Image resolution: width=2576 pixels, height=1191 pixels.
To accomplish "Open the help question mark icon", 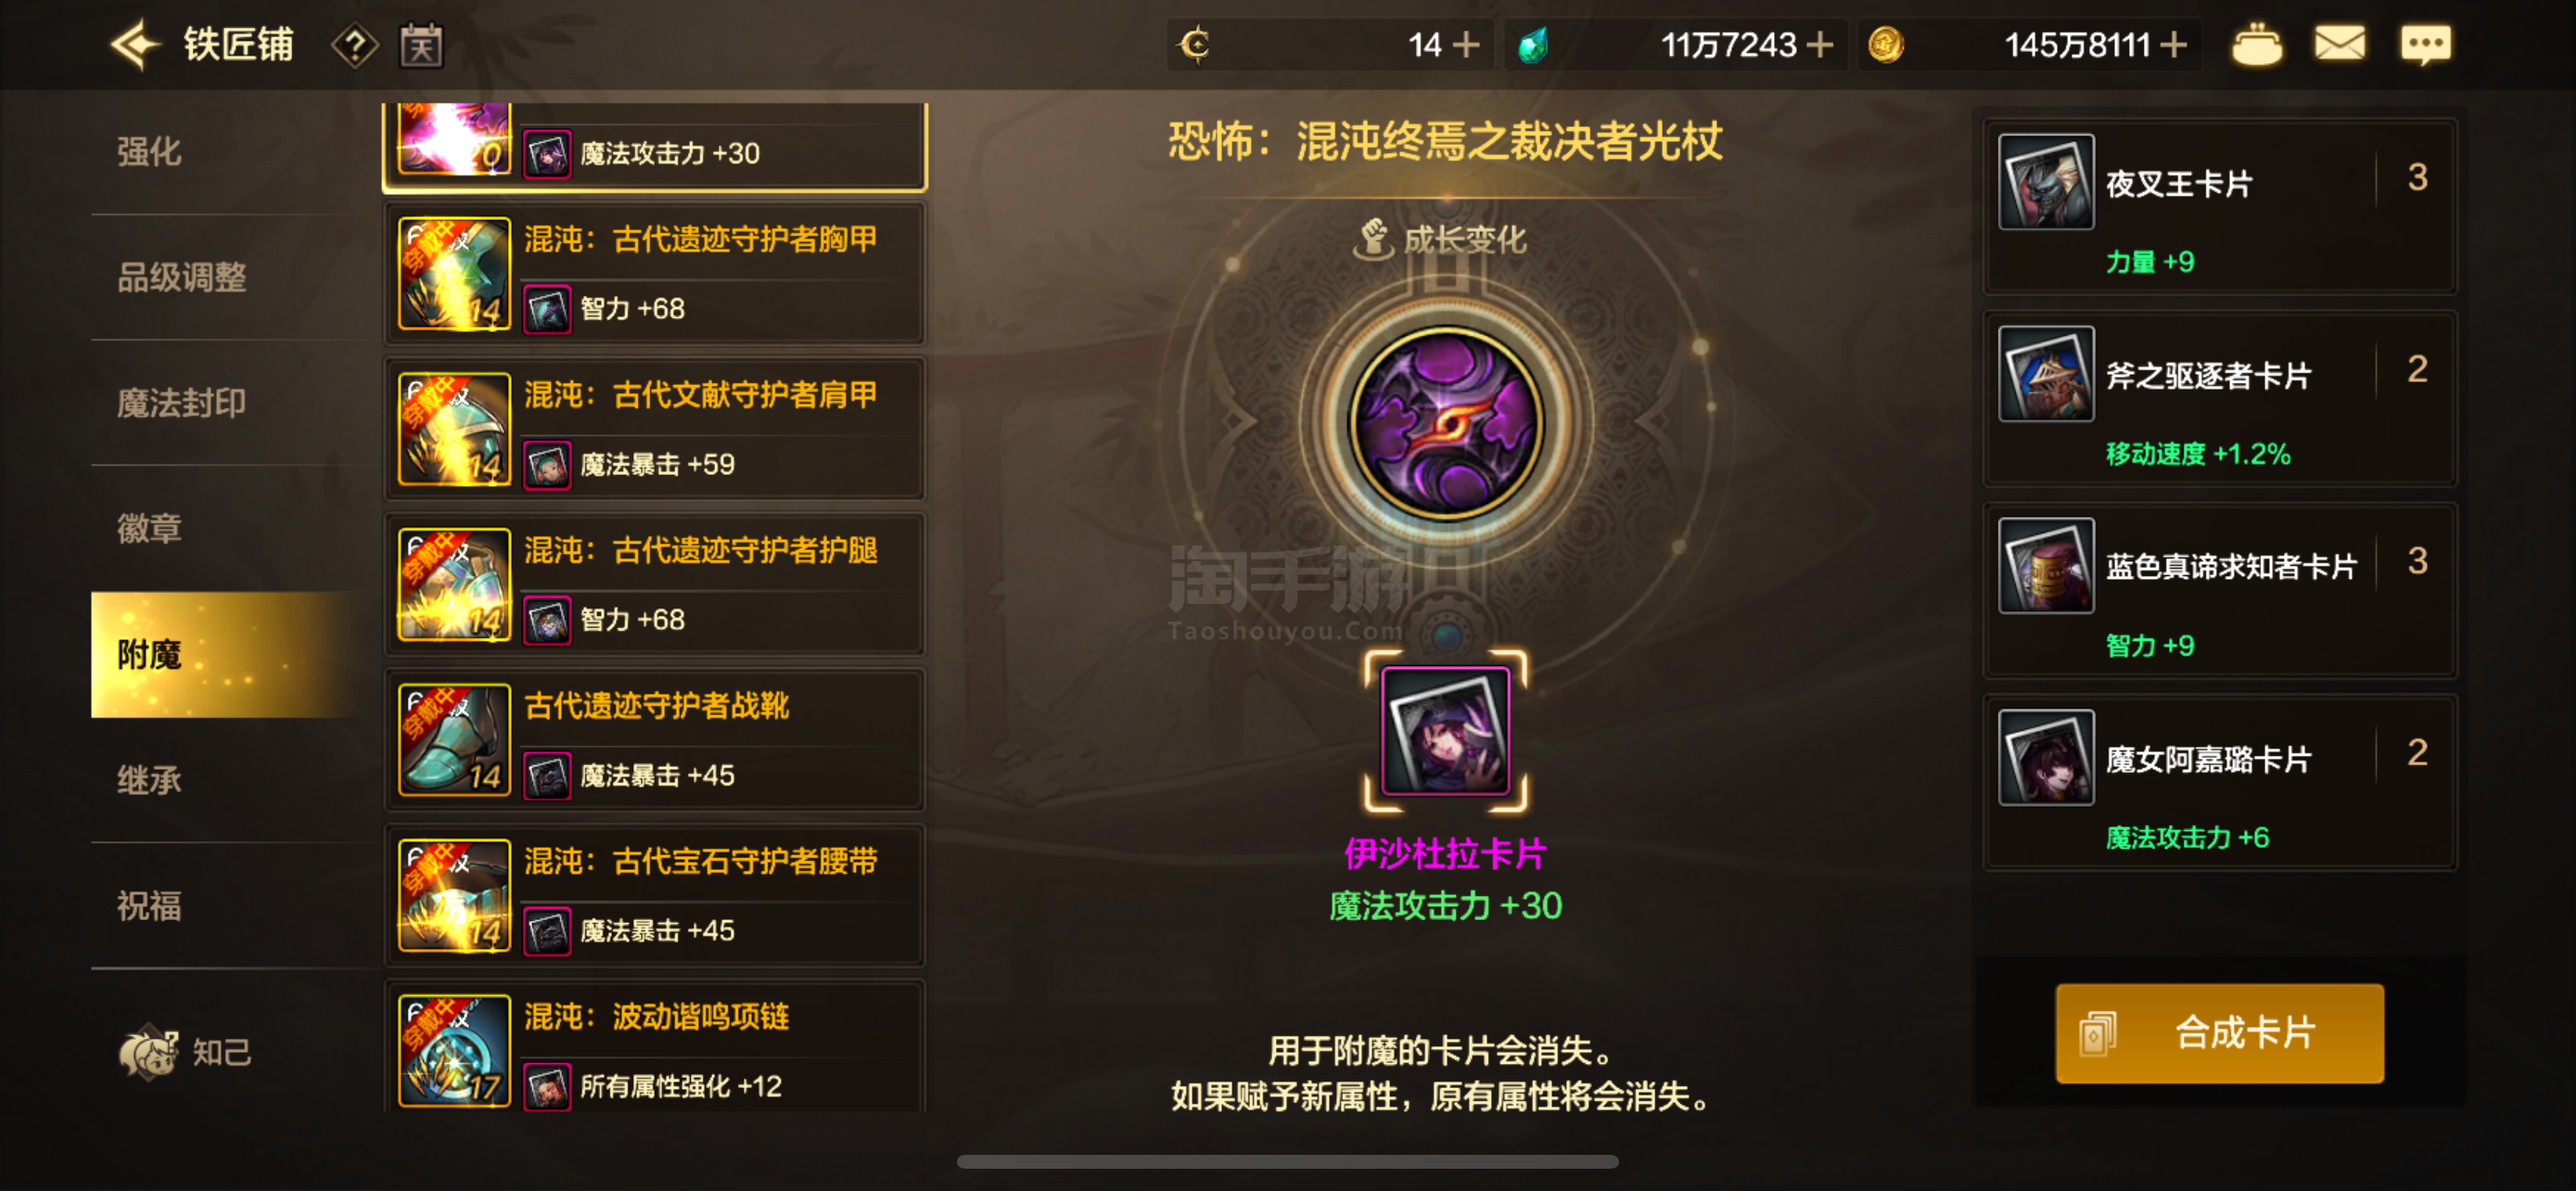I will 355,46.
